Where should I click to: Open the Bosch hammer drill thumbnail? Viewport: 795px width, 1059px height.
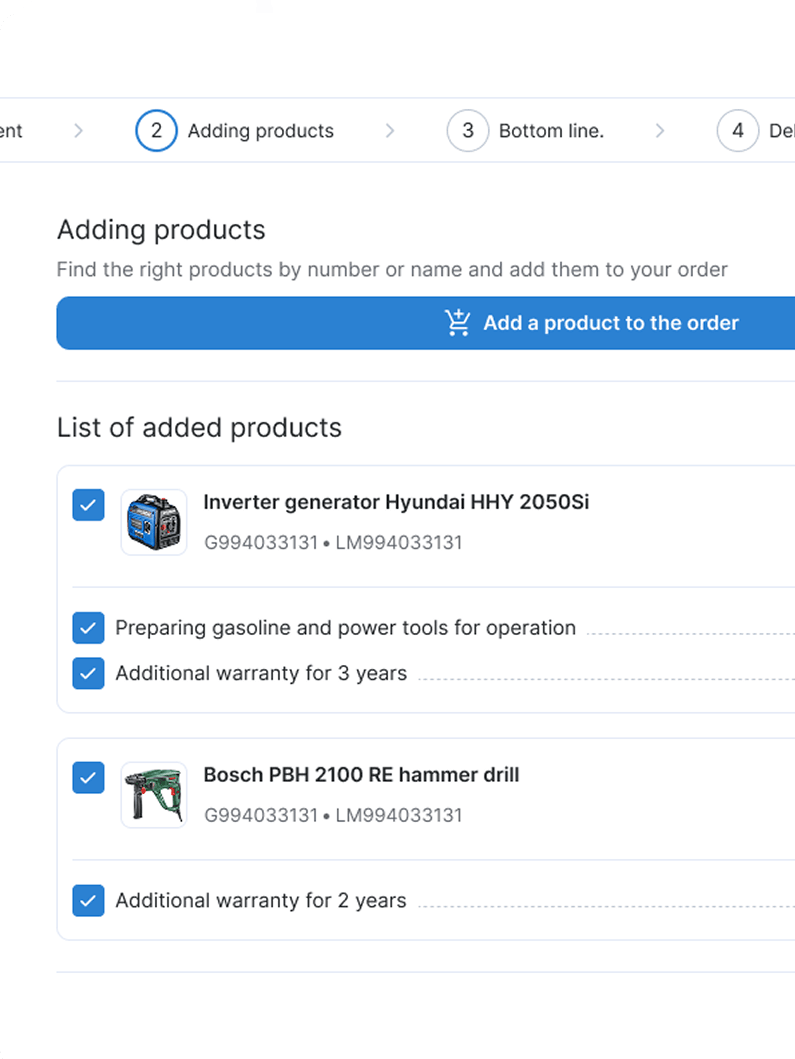(x=154, y=795)
